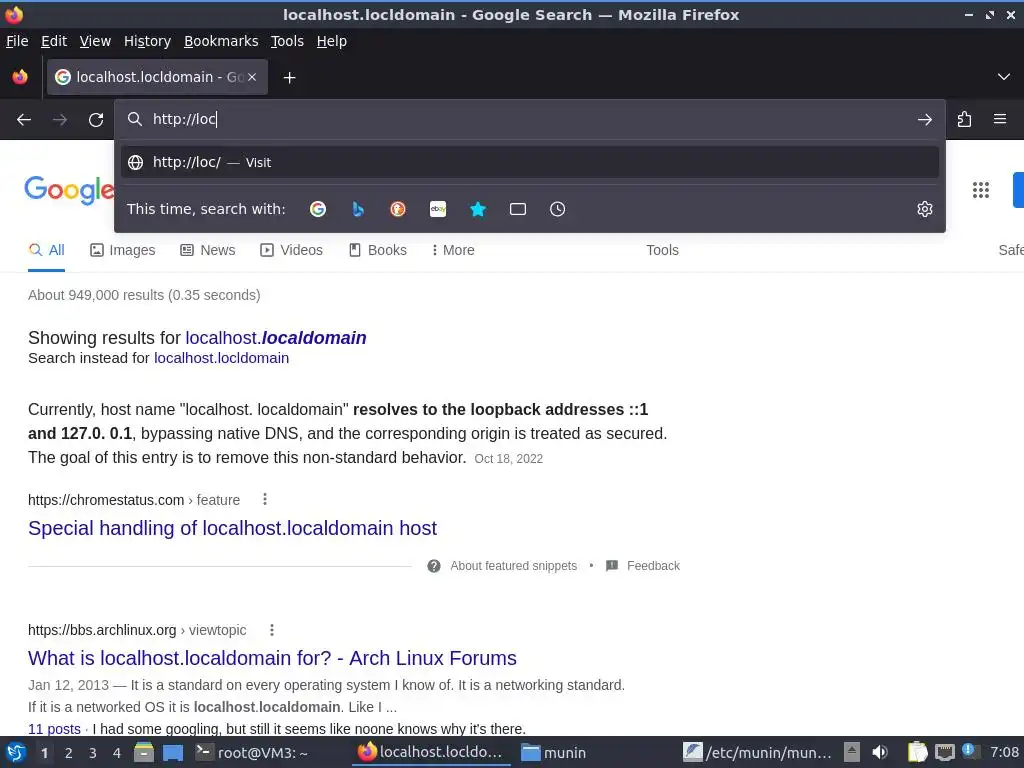Click the go arrow in the URL bar
This screenshot has height=768, width=1024.
point(924,120)
